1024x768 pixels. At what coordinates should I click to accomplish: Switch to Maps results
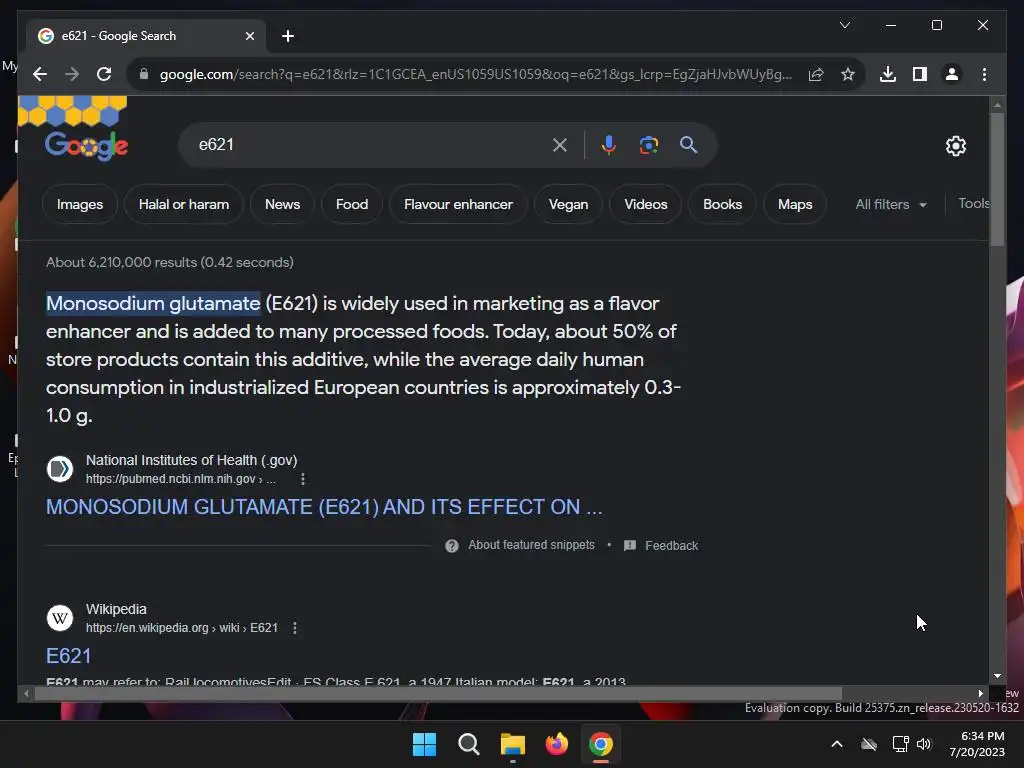coord(795,204)
